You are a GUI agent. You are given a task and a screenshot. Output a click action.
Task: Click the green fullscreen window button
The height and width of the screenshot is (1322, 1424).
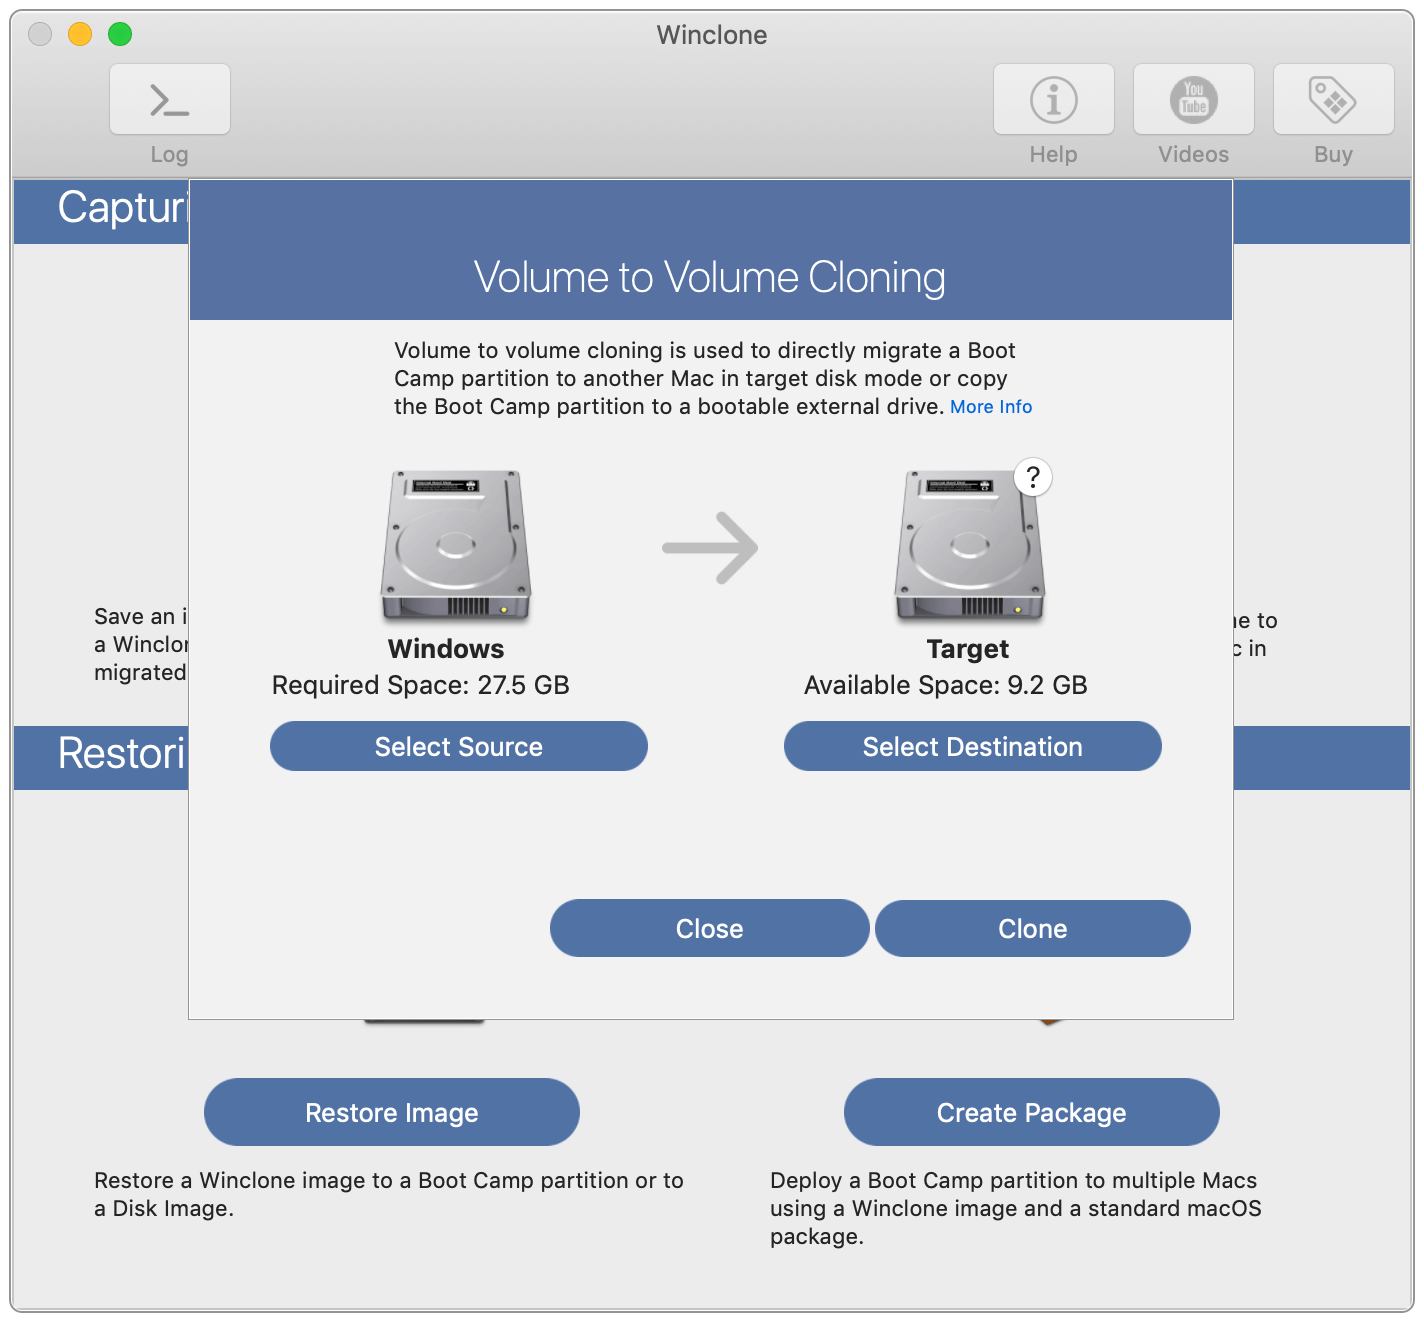coord(120,34)
